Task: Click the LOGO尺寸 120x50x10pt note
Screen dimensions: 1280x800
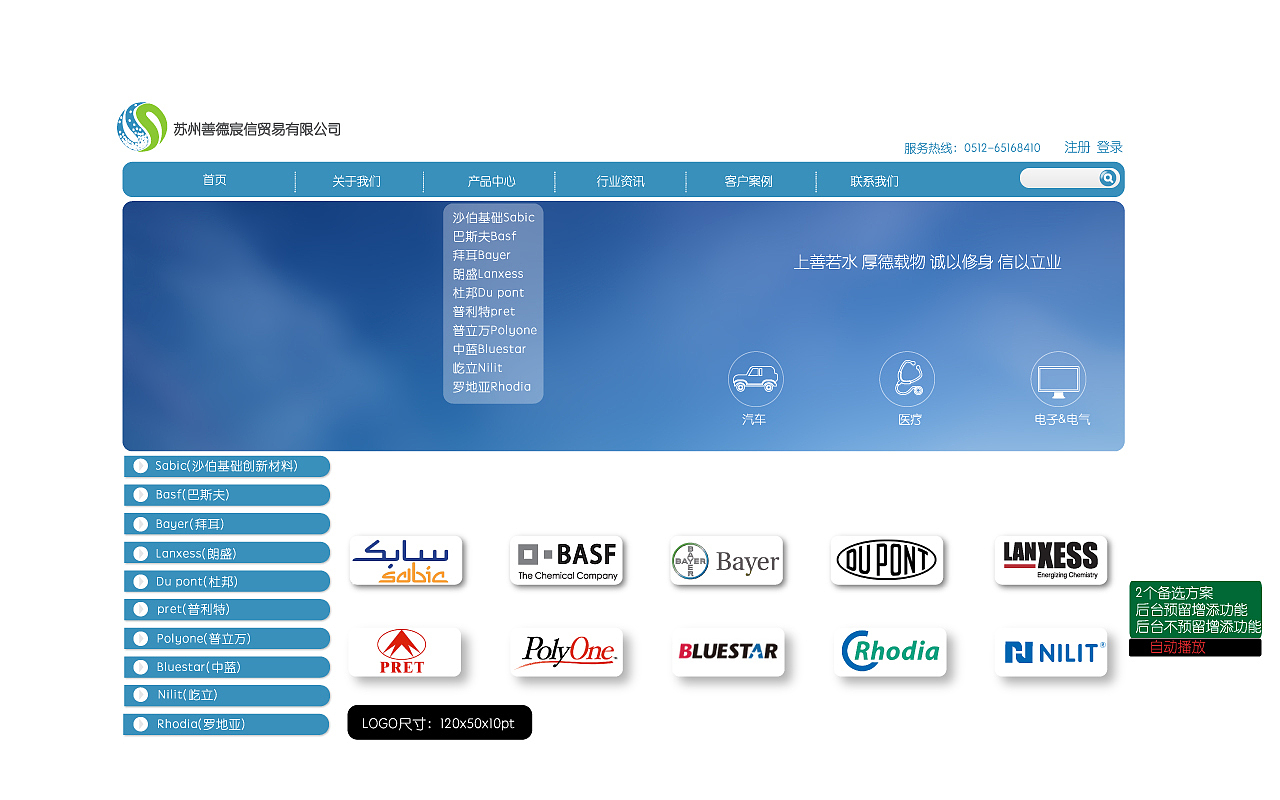Action: [439, 723]
